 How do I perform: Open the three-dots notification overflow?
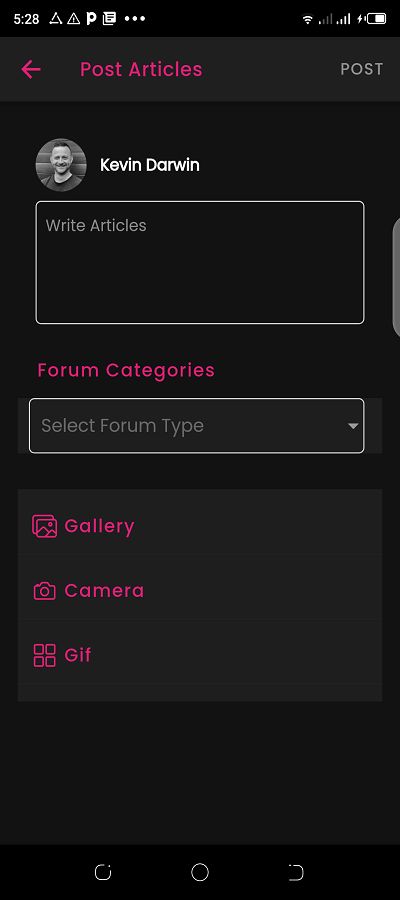135,18
